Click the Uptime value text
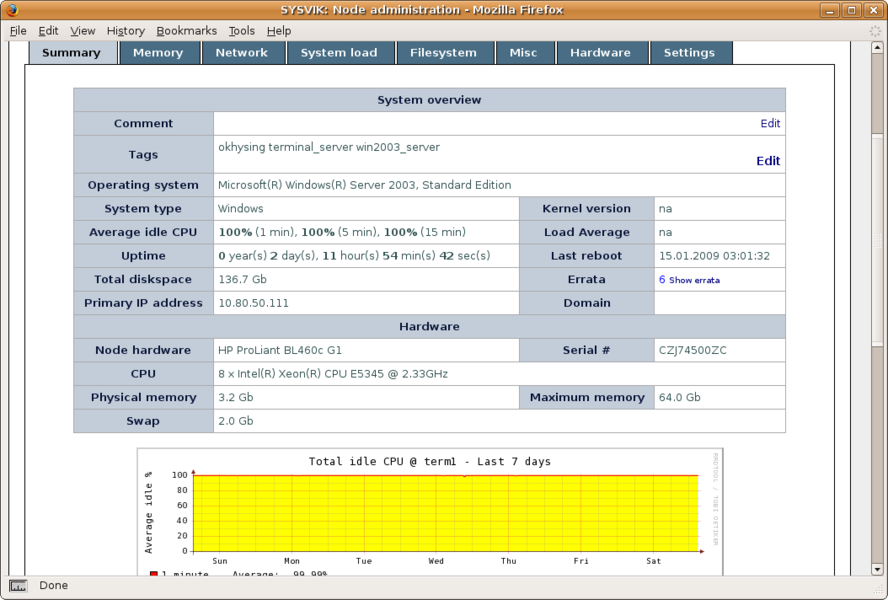This screenshot has width=888, height=600. [355, 256]
